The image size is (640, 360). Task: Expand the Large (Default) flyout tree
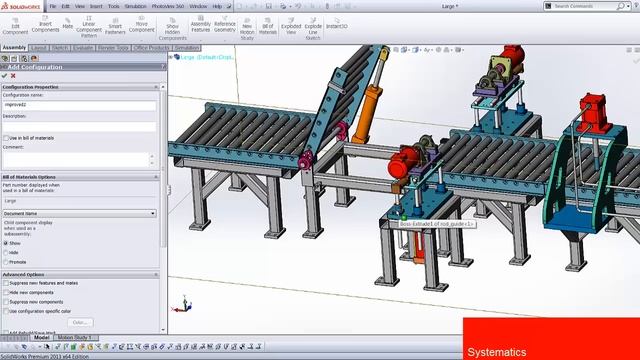[171, 57]
